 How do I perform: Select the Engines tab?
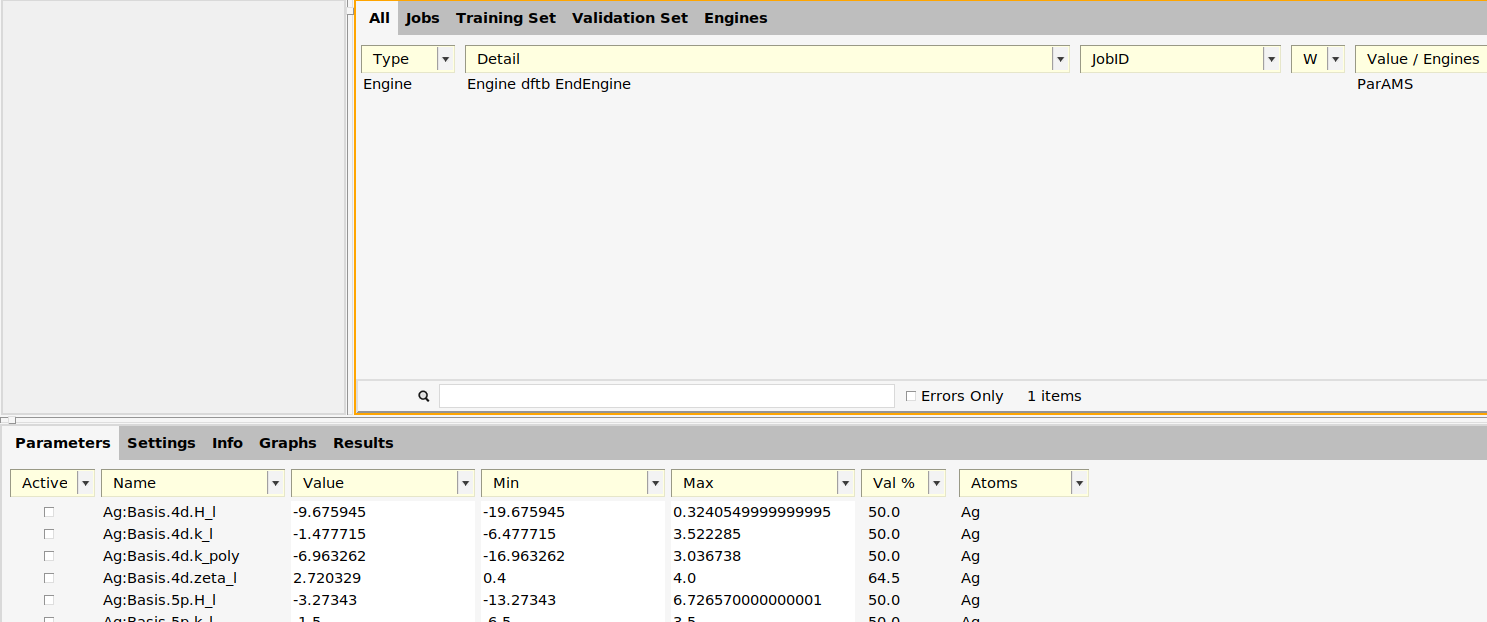[735, 18]
